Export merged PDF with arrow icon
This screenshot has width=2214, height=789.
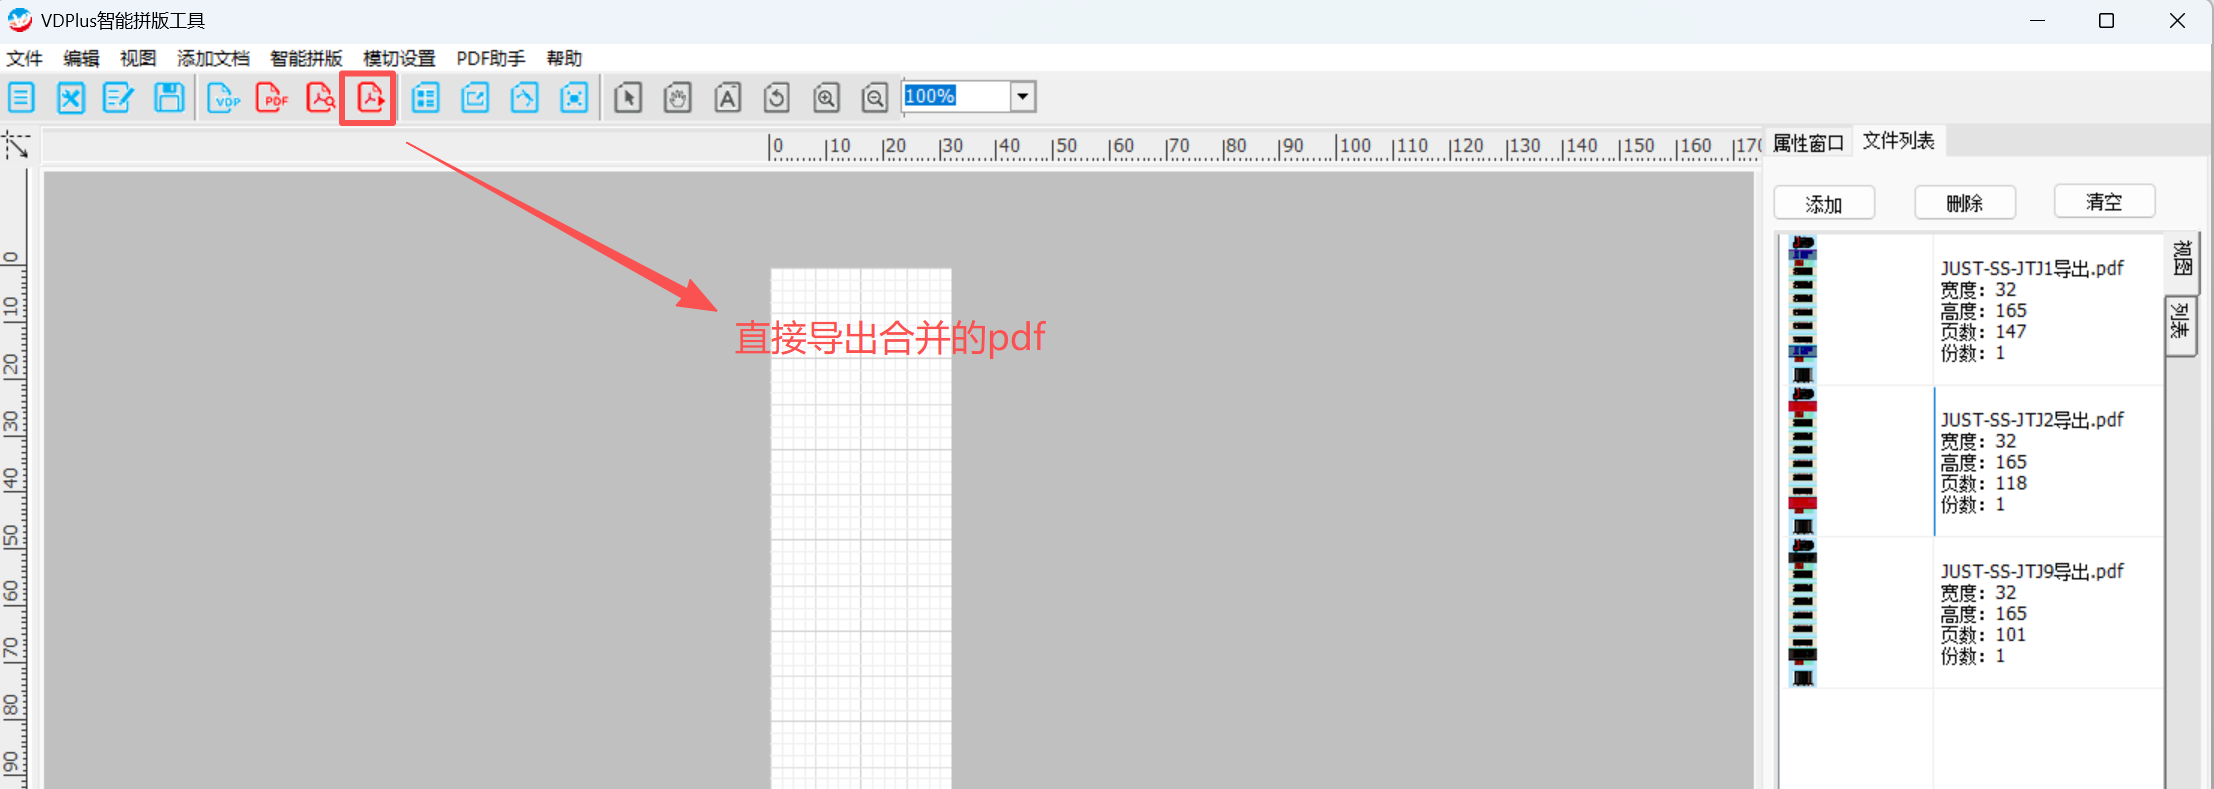pos(369,98)
